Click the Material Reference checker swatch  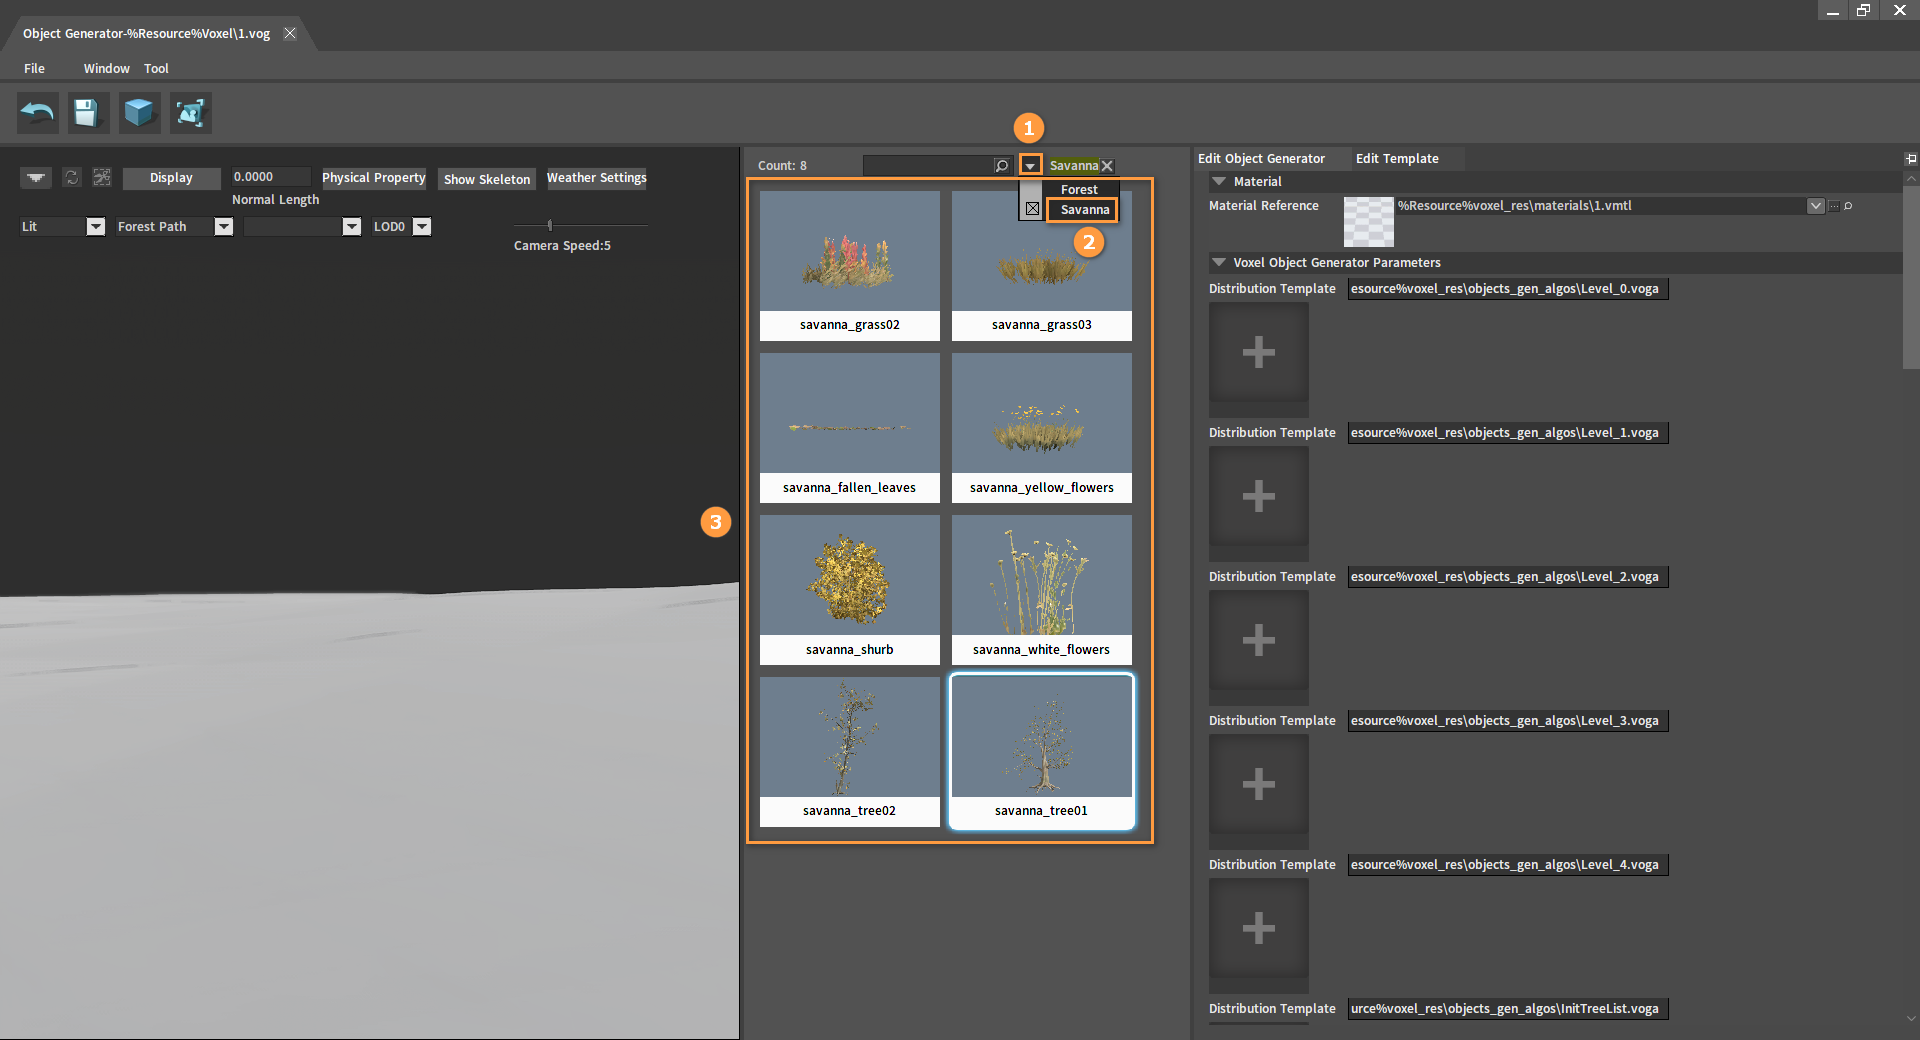click(1368, 222)
